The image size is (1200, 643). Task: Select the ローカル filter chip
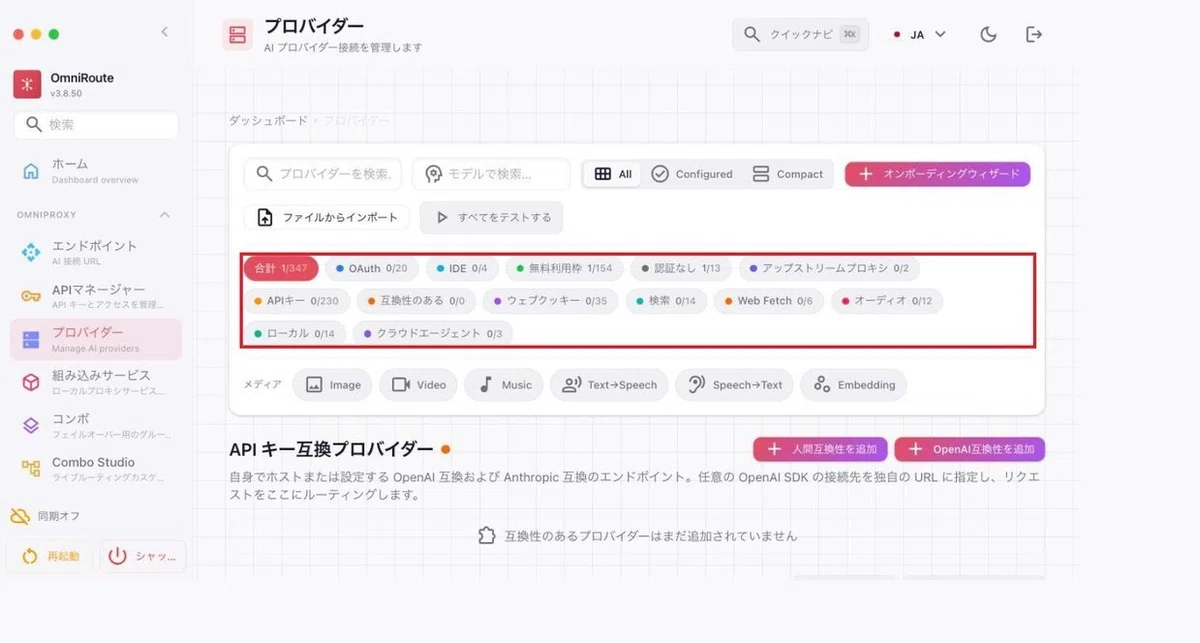click(294, 334)
